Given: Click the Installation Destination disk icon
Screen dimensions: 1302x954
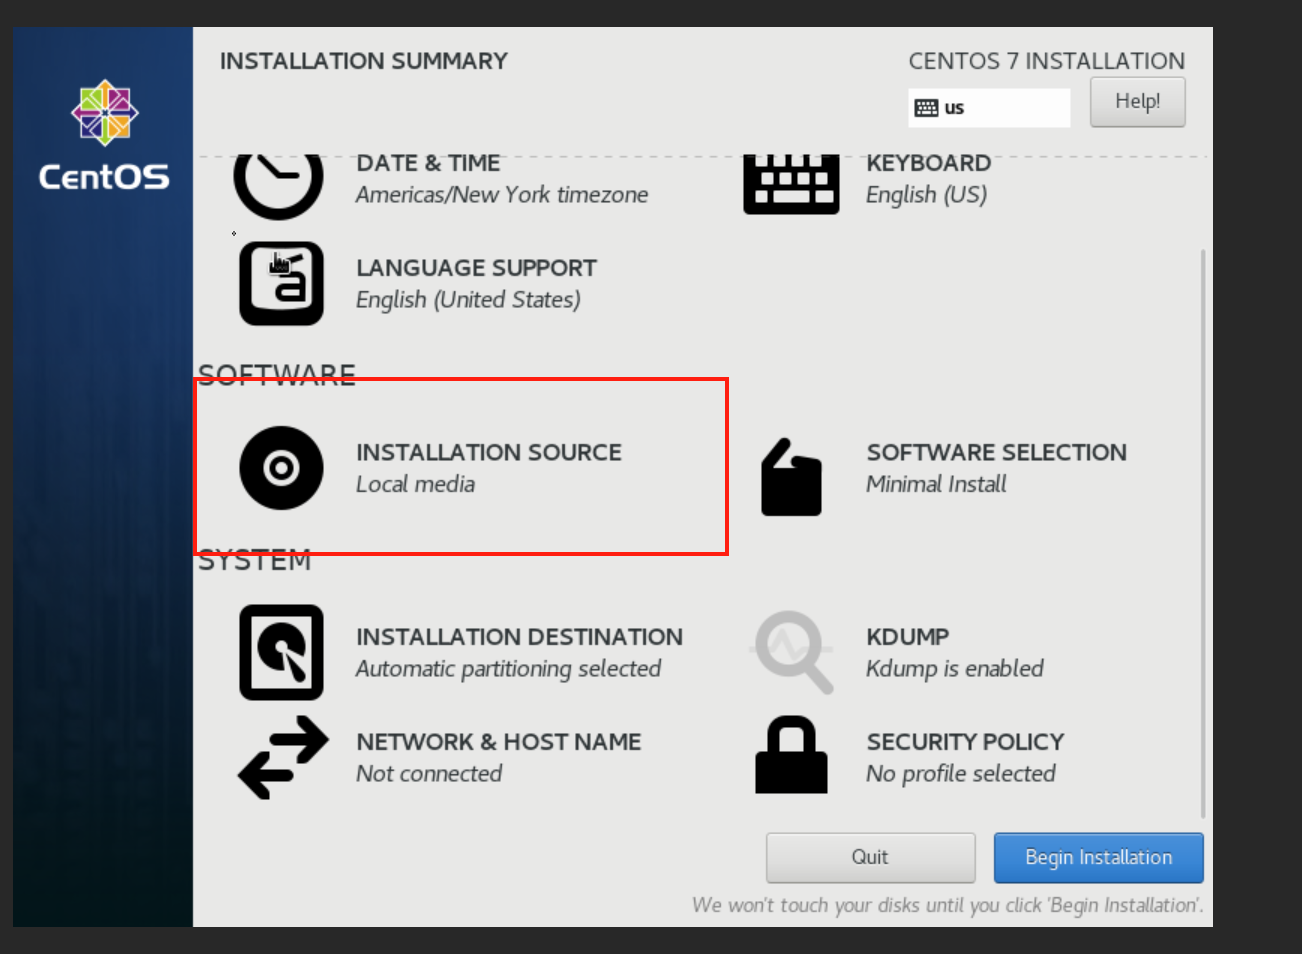Looking at the screenshot, I should (281, 652).
